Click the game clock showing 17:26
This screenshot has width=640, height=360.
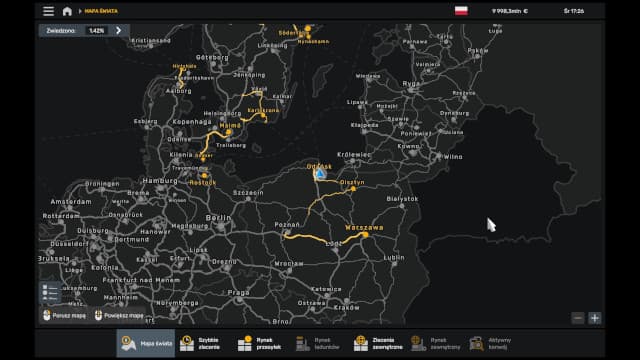[x=574, y=11]
